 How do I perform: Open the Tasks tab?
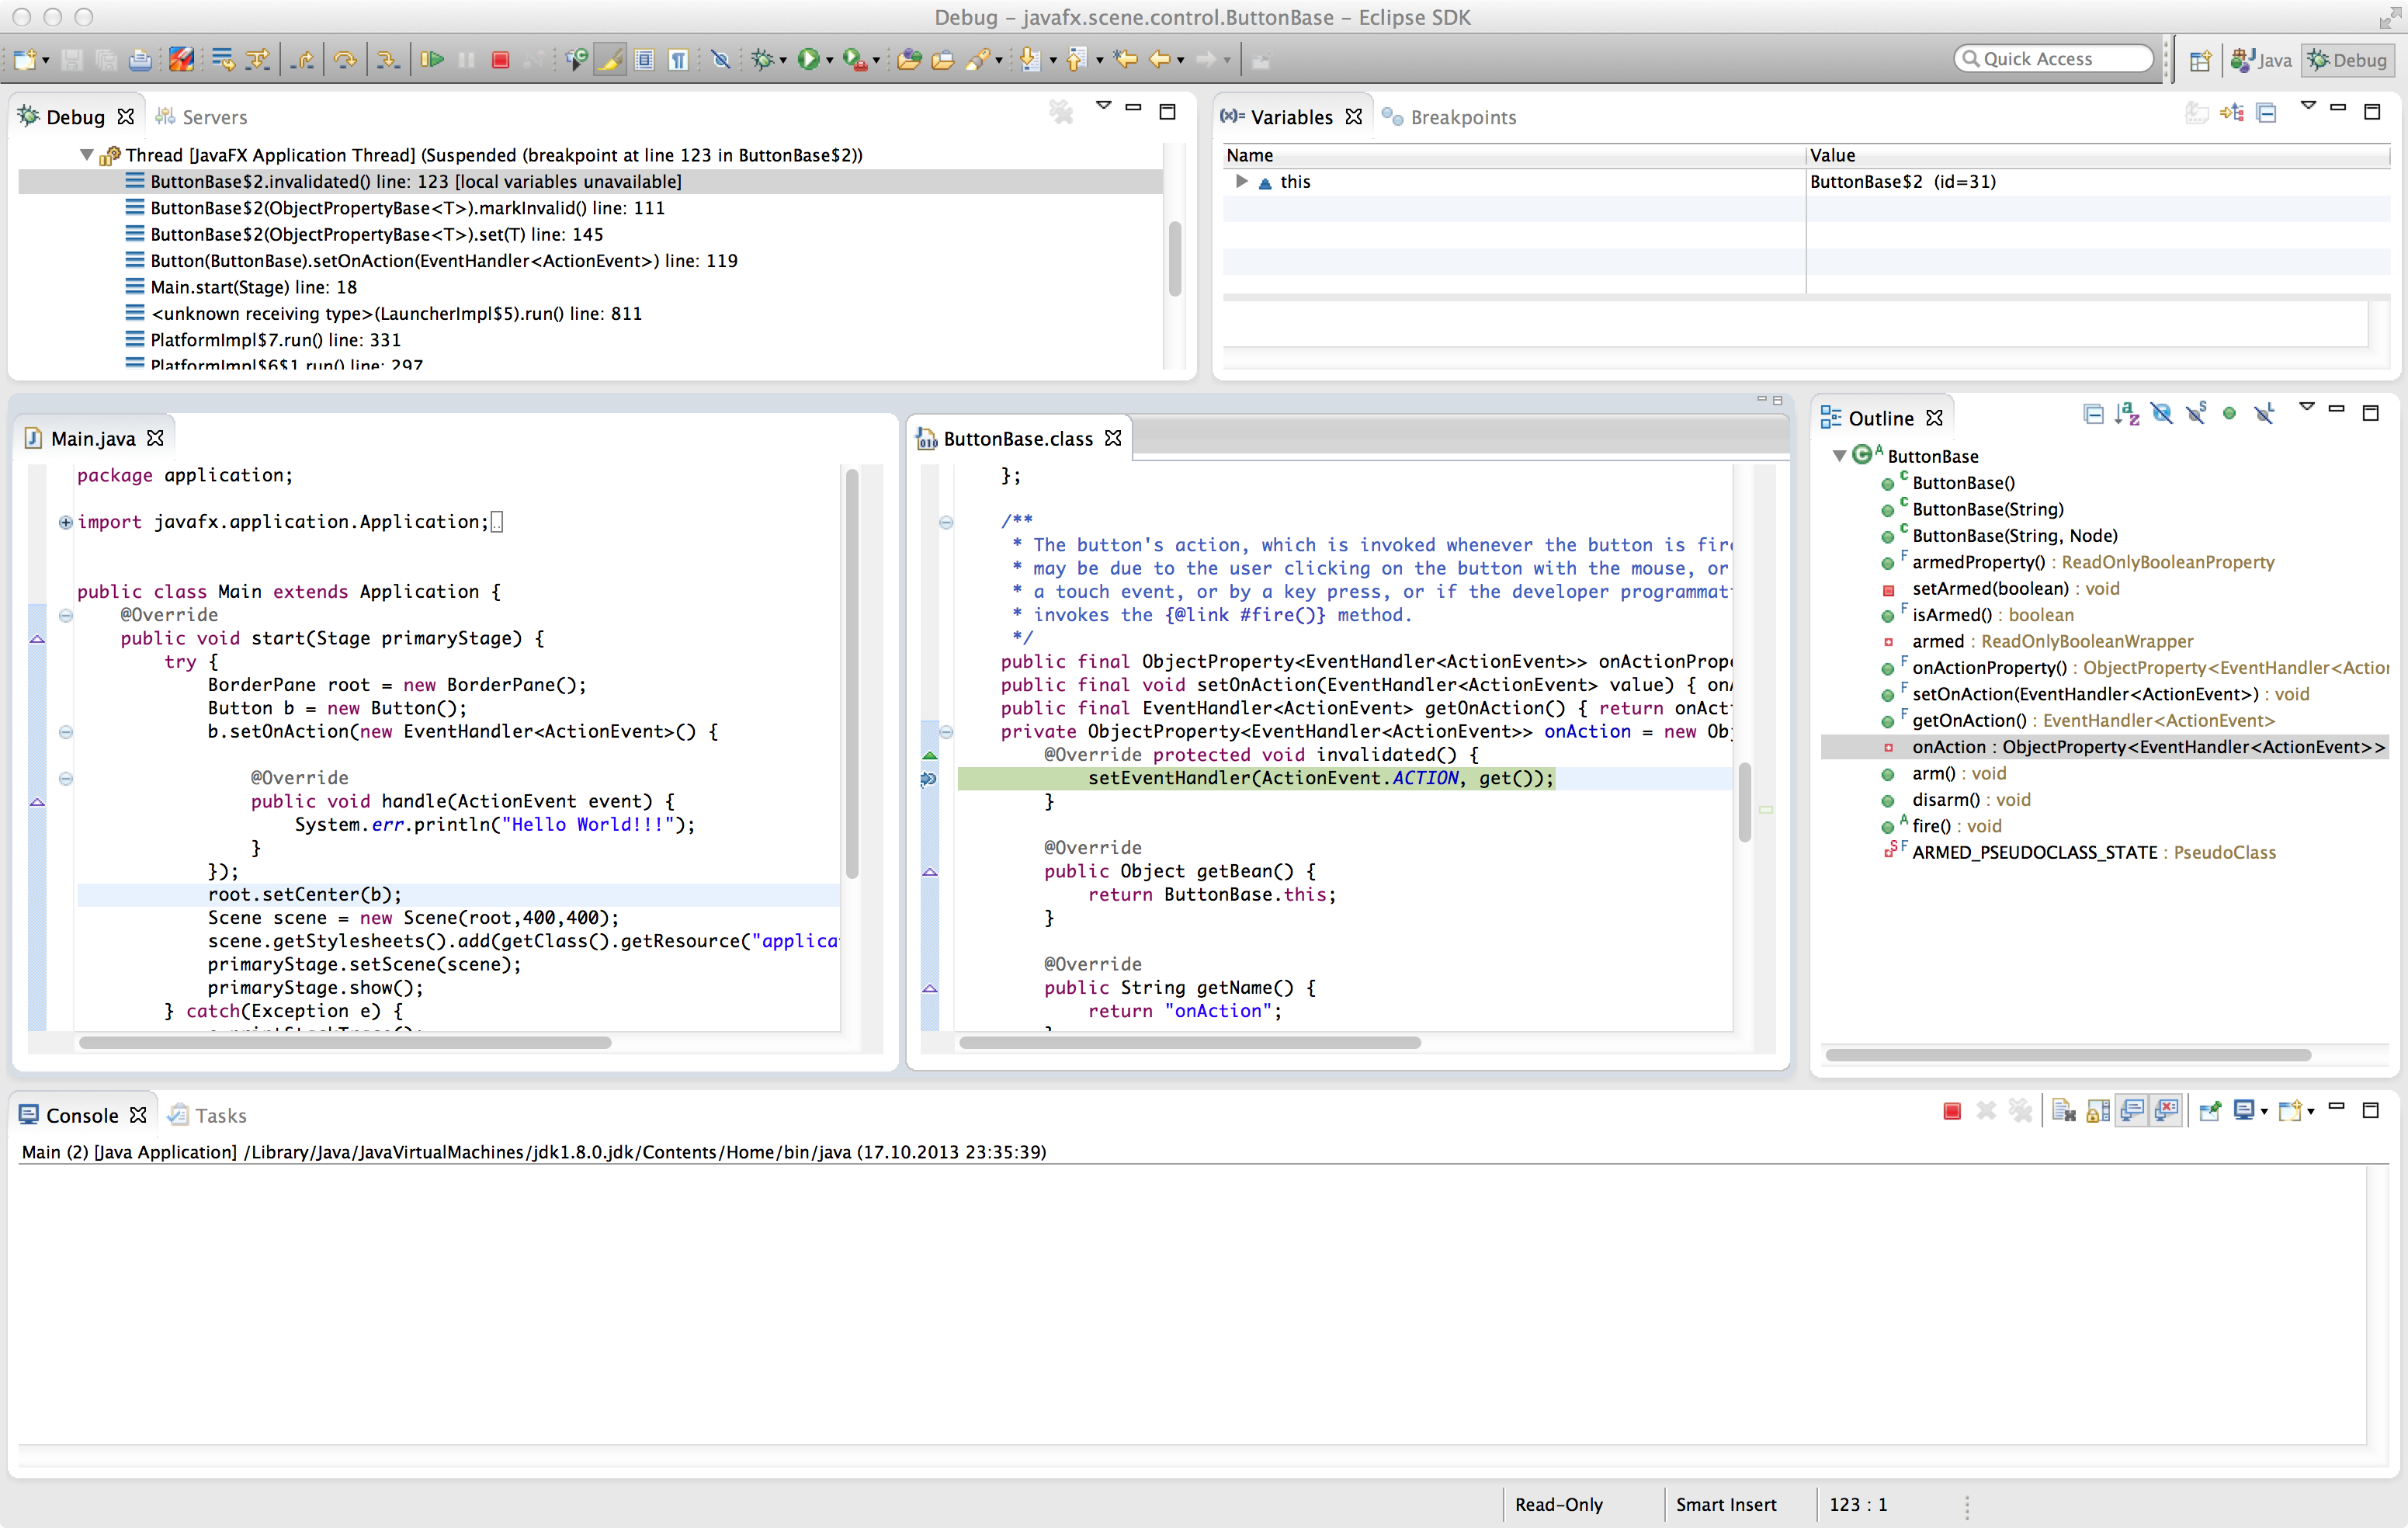[220, 1115]
